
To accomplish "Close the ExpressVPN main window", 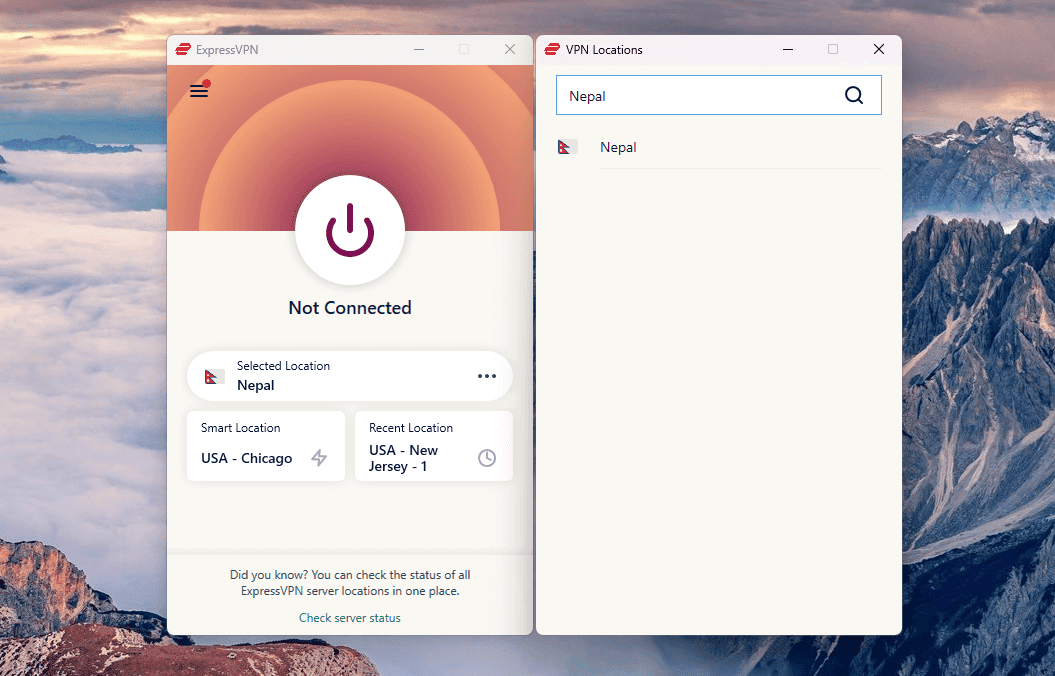I will click(510, 49).
